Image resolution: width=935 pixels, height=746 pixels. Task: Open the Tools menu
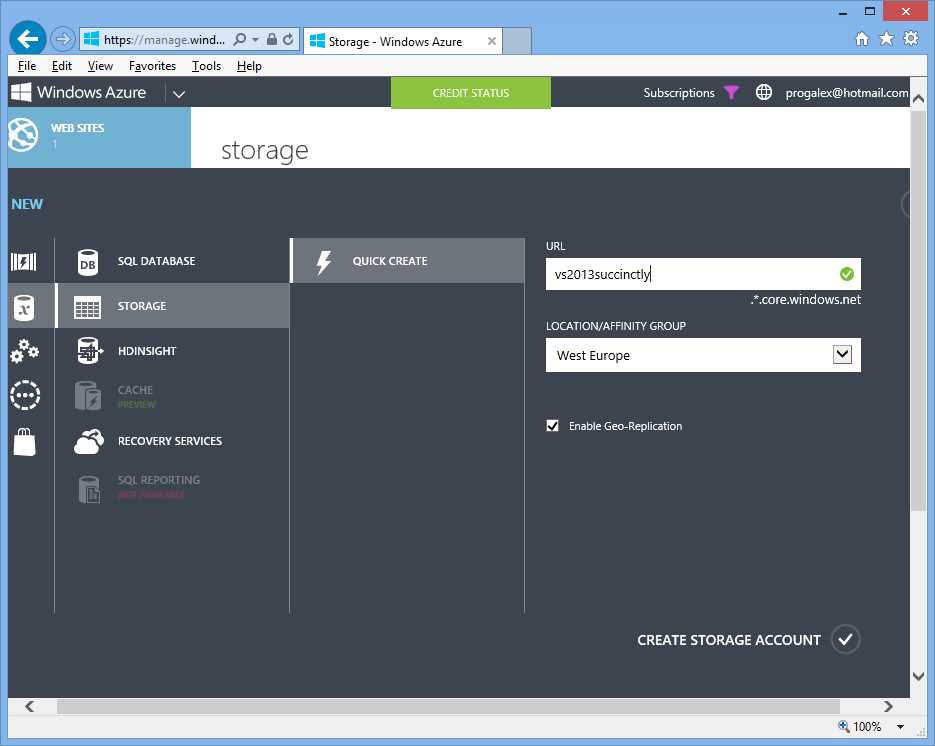pyautogui.click(x=206, y=66)
